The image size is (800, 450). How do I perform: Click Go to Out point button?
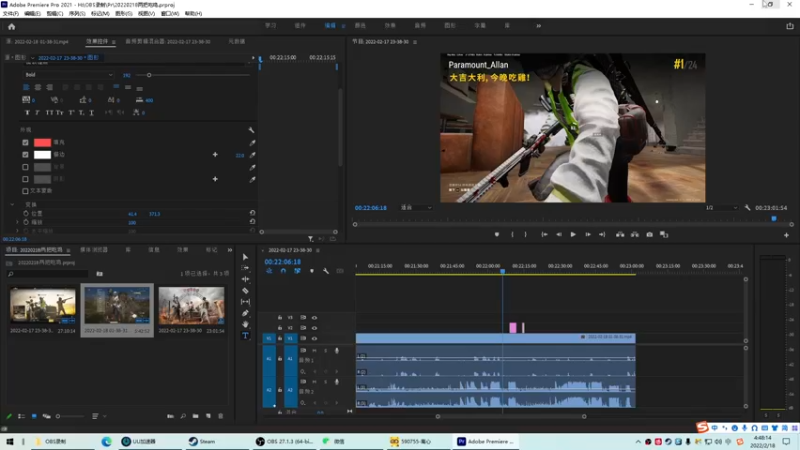602,235
